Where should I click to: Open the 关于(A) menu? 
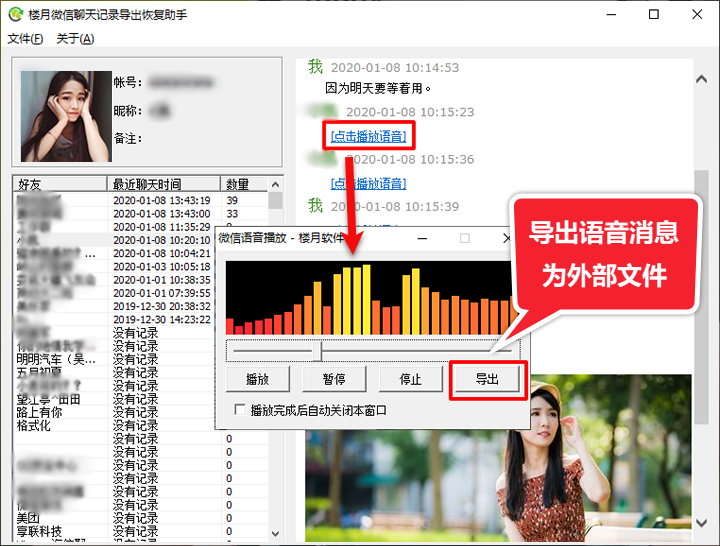coord(75,39)
